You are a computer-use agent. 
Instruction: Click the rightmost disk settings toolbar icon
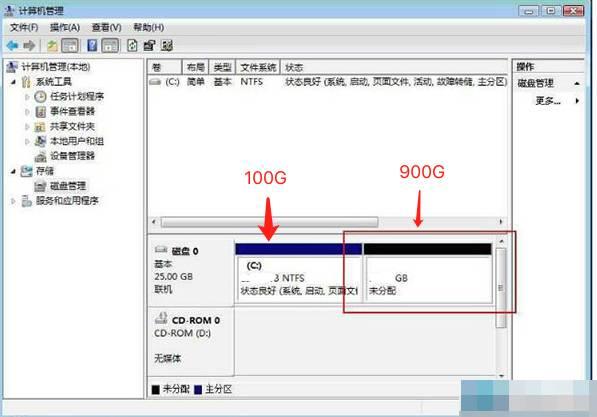[x=167, y=46]
